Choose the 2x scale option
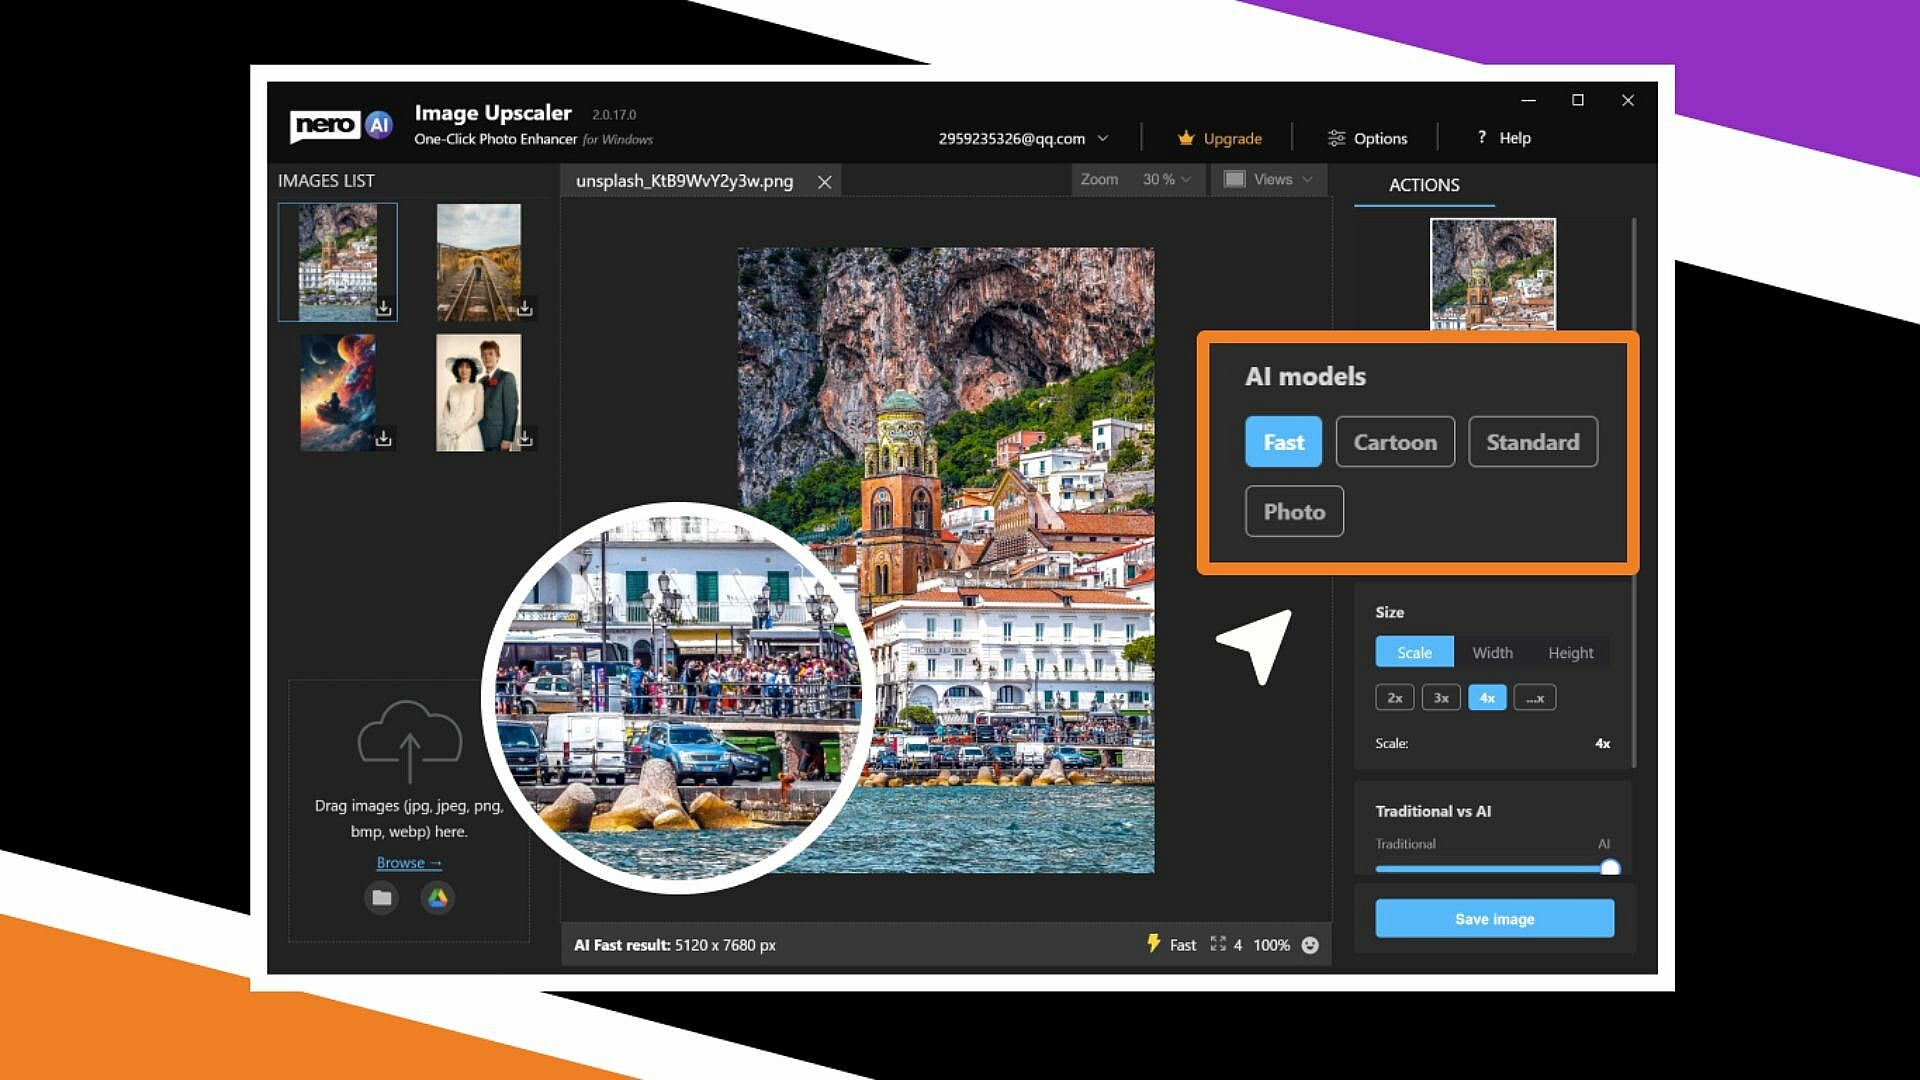 click(1394, 698)
